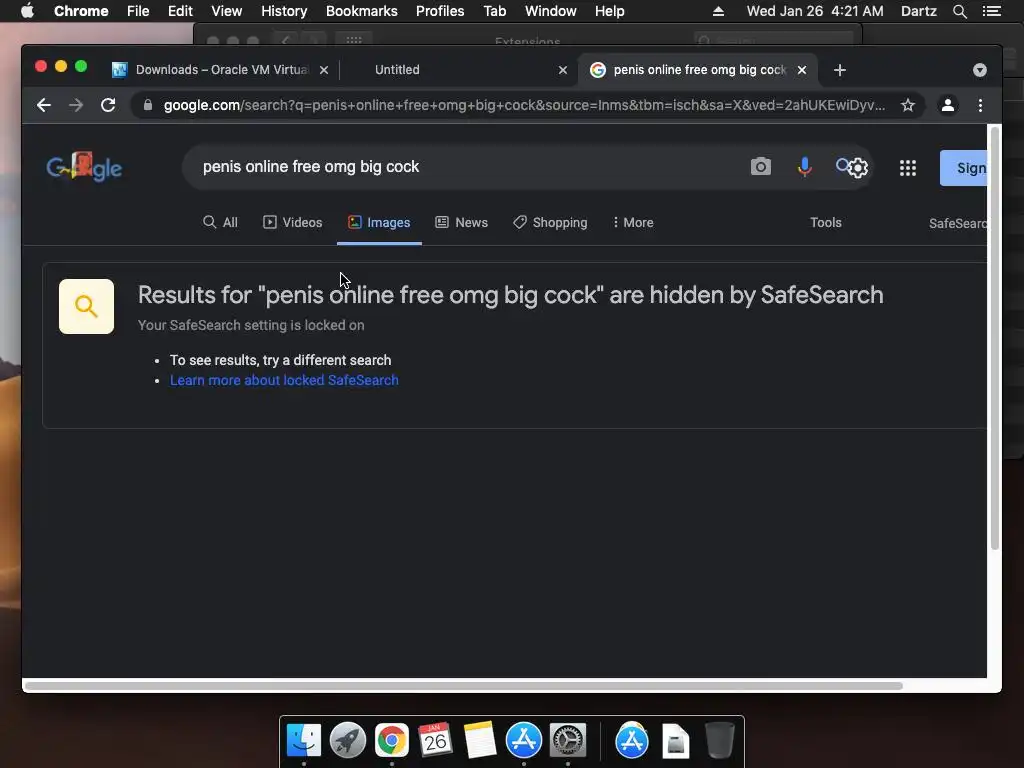Open Launchpad from the Dock
Image resolution: width=1024 pixels, height=768 pixels.
tap(347, 741)
